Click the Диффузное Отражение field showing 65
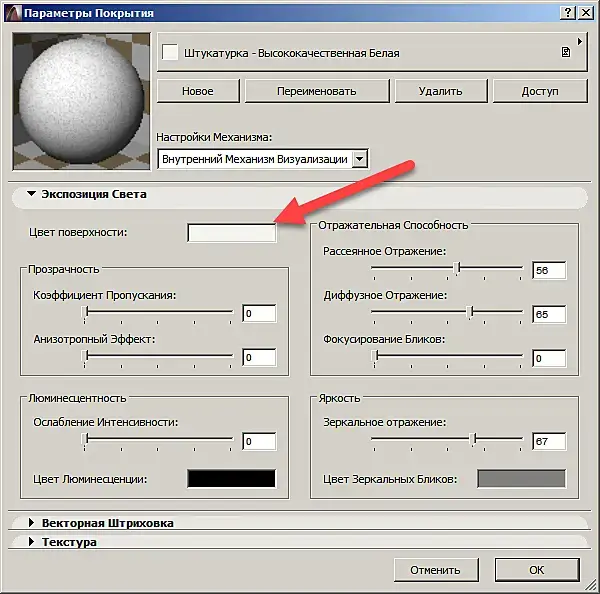 click(x=549, y=314)
